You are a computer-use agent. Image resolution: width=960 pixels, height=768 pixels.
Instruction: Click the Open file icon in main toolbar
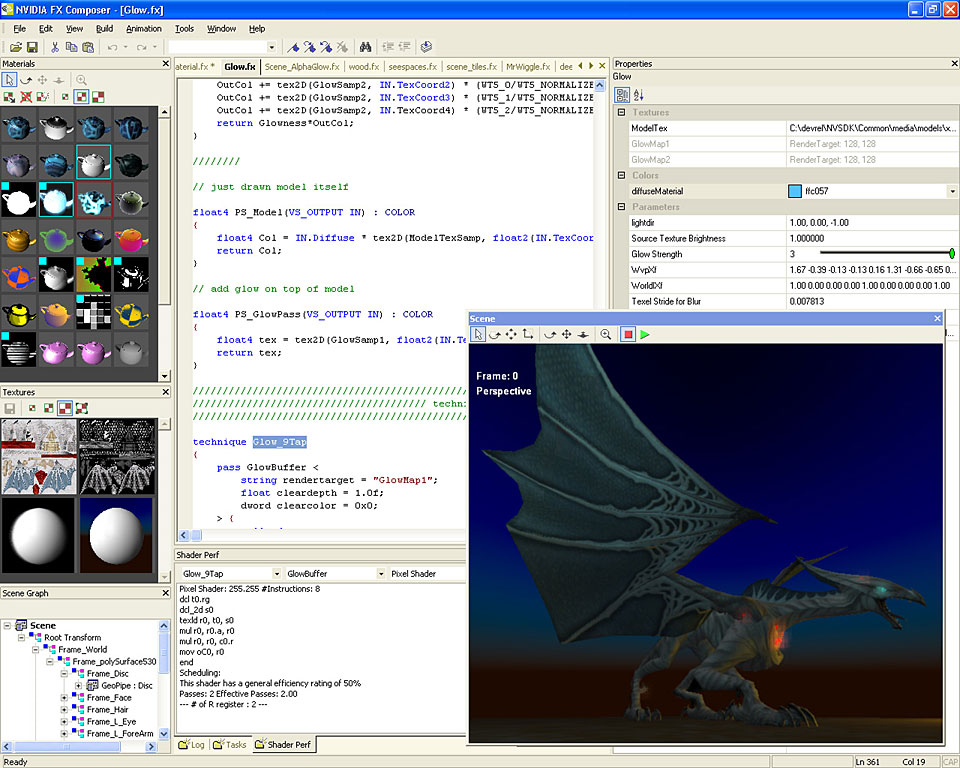pos(16,47)
